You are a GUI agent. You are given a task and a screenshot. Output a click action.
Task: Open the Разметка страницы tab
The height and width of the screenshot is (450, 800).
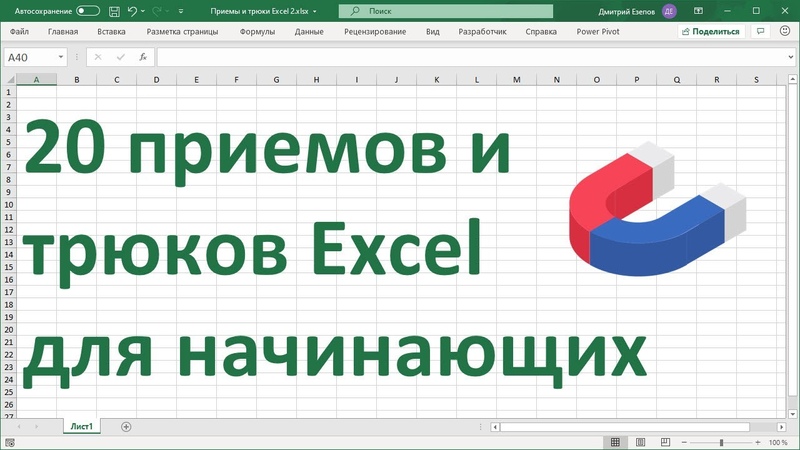[182, 32]
